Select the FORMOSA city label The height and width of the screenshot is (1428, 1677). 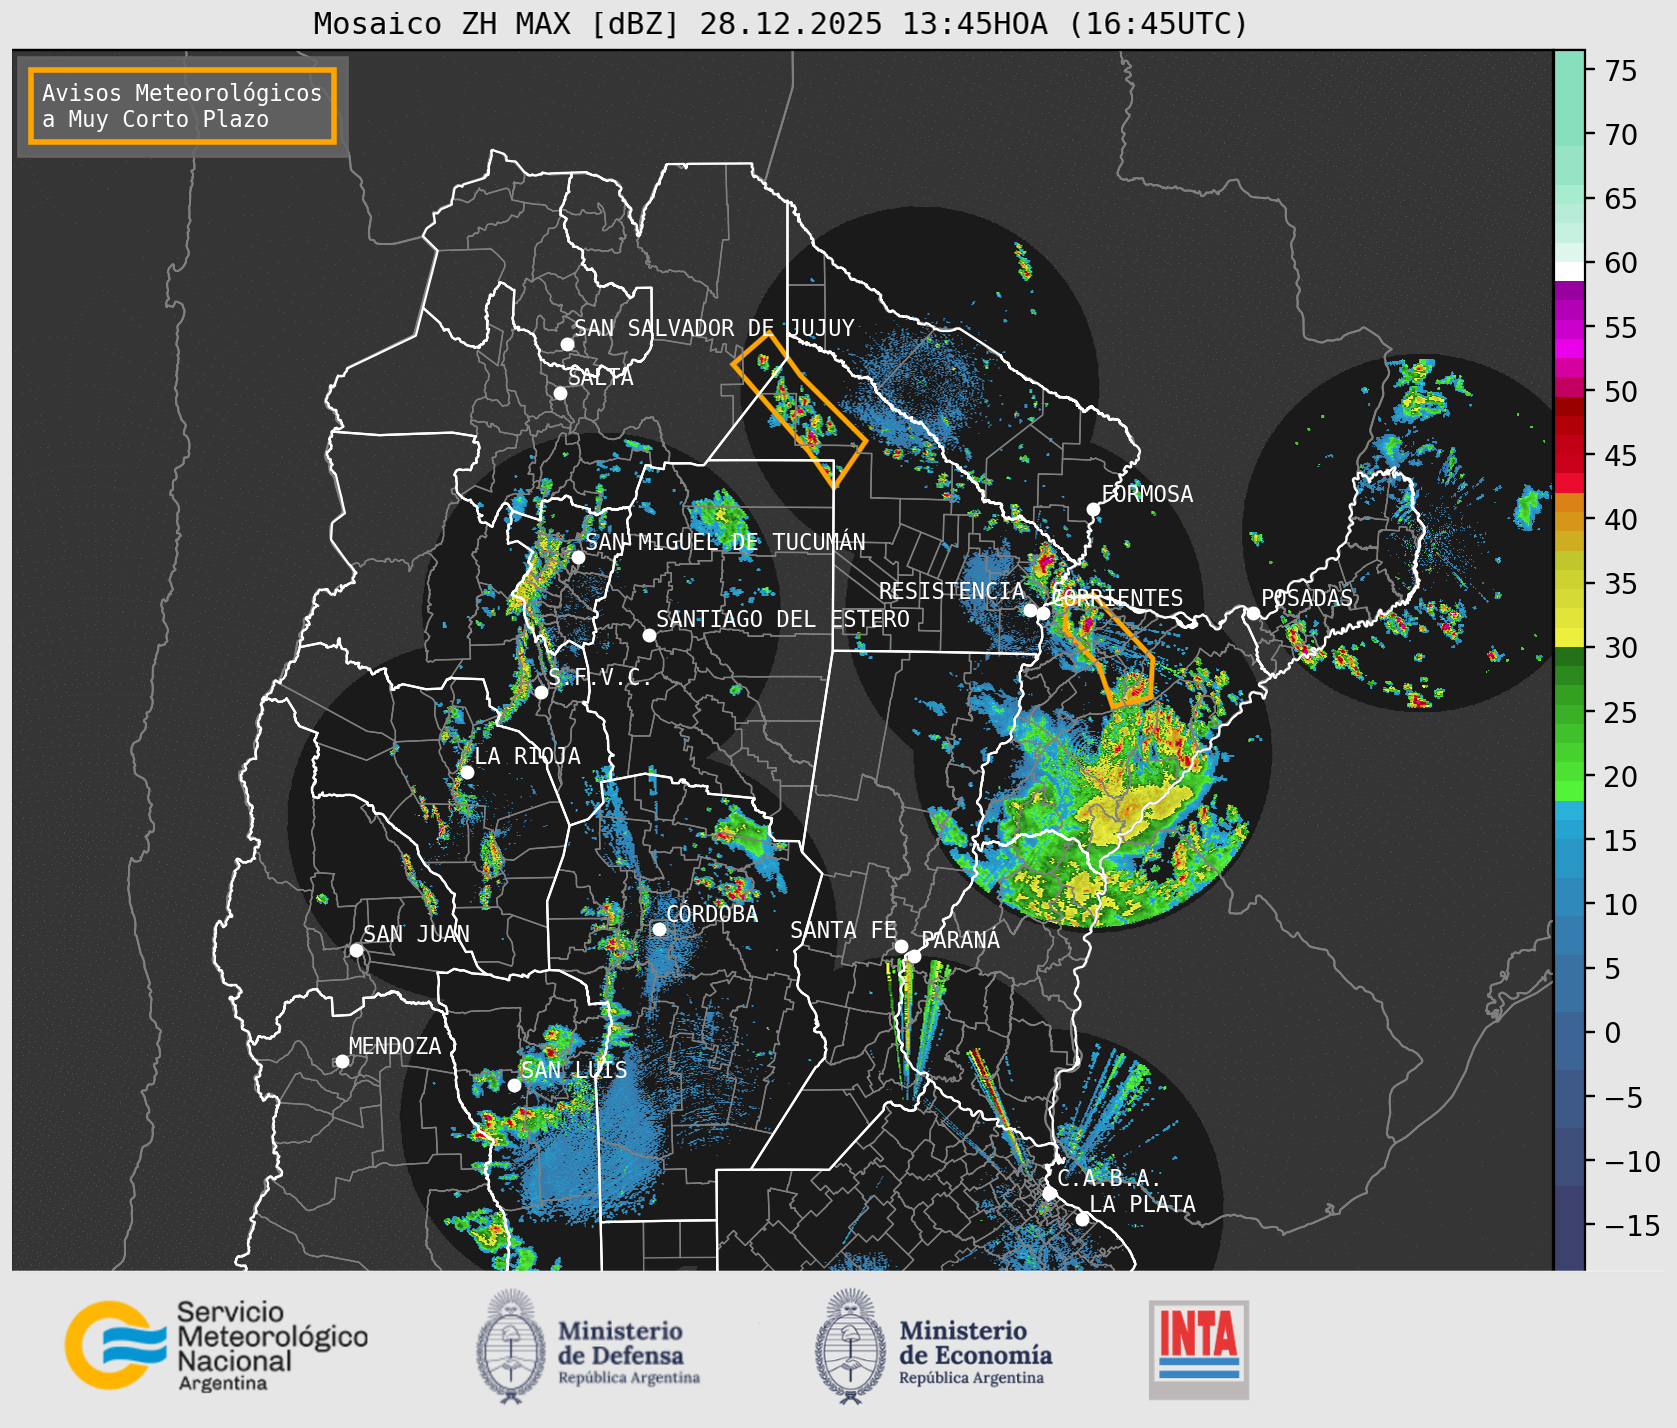1147,494
